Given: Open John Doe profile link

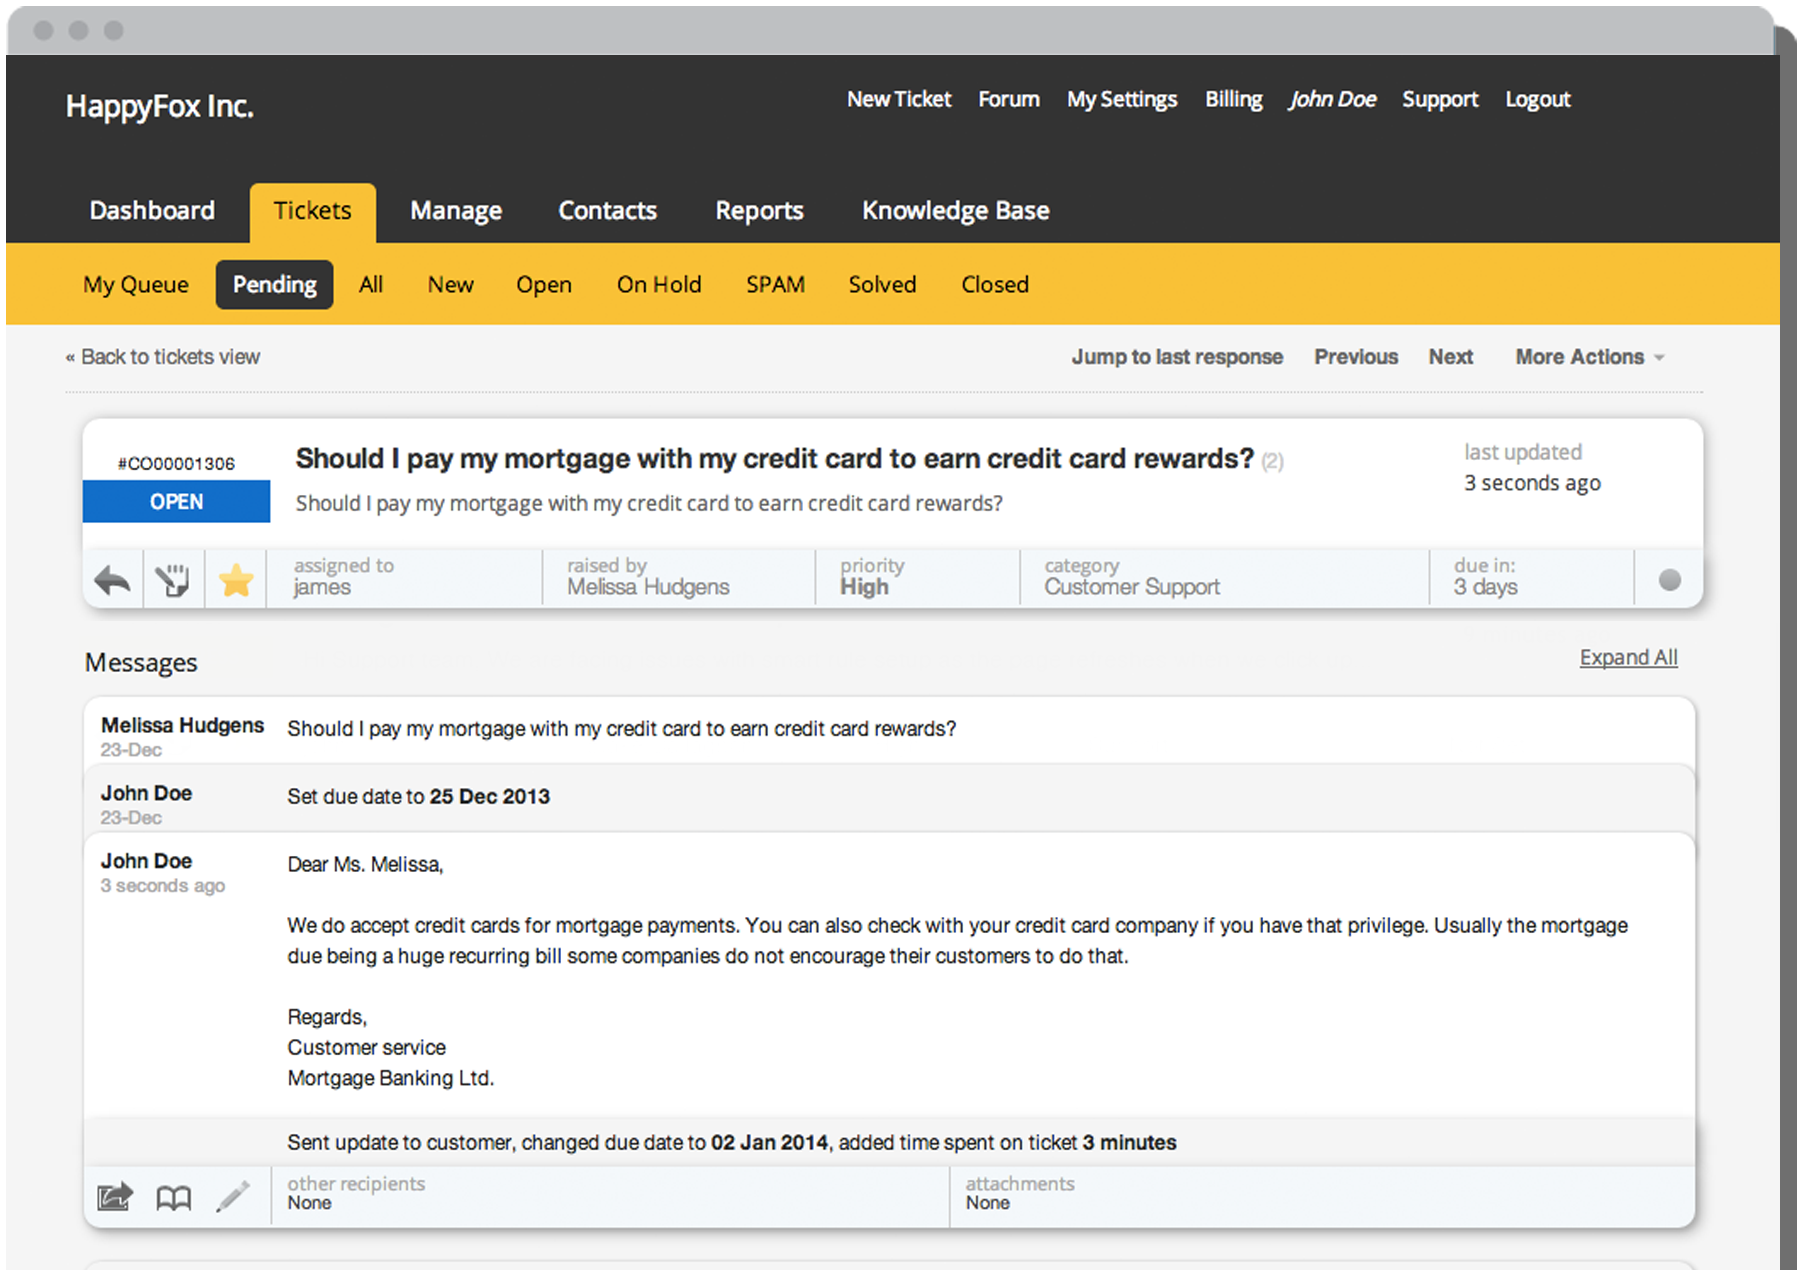Looking at the screenshot, I should (x=1332, y=100).
